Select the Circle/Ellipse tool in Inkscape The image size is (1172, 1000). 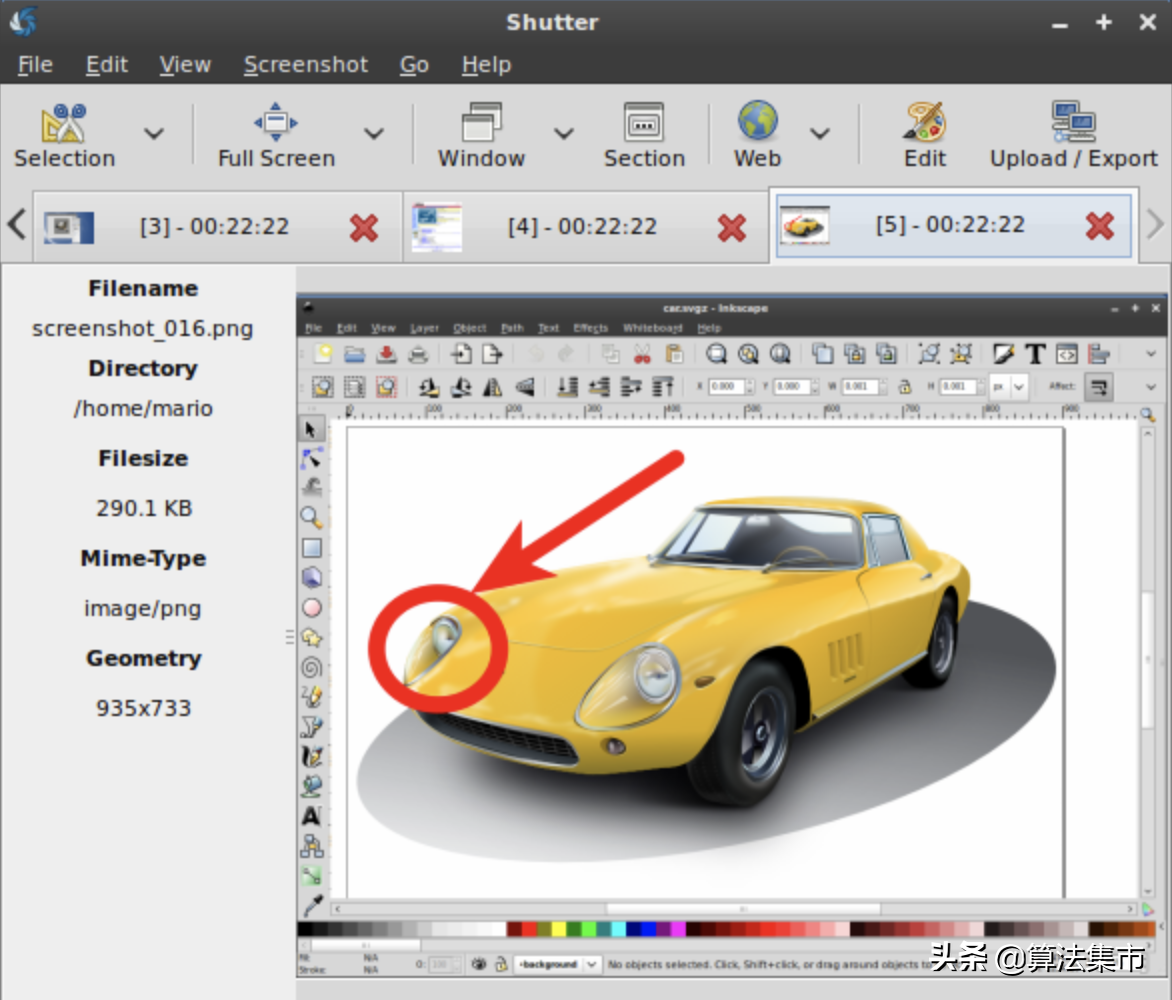[312, 608]
